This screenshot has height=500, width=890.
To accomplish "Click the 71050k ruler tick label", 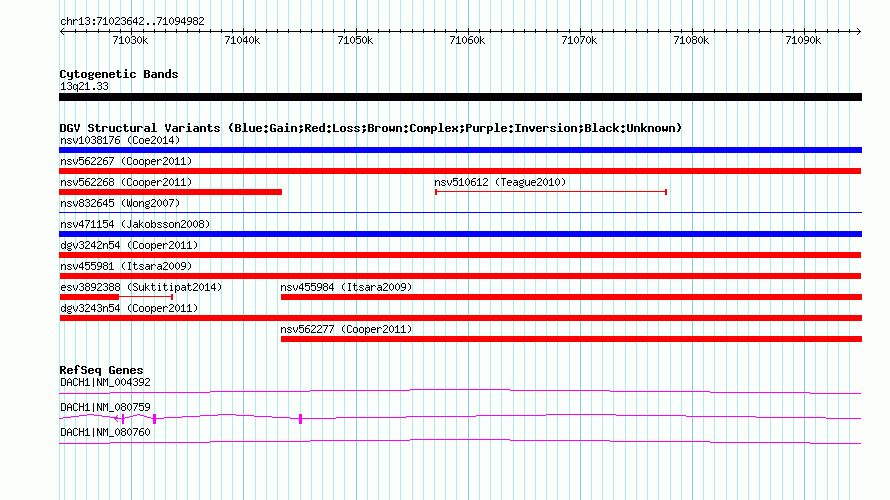I will [x=355, y=40].
